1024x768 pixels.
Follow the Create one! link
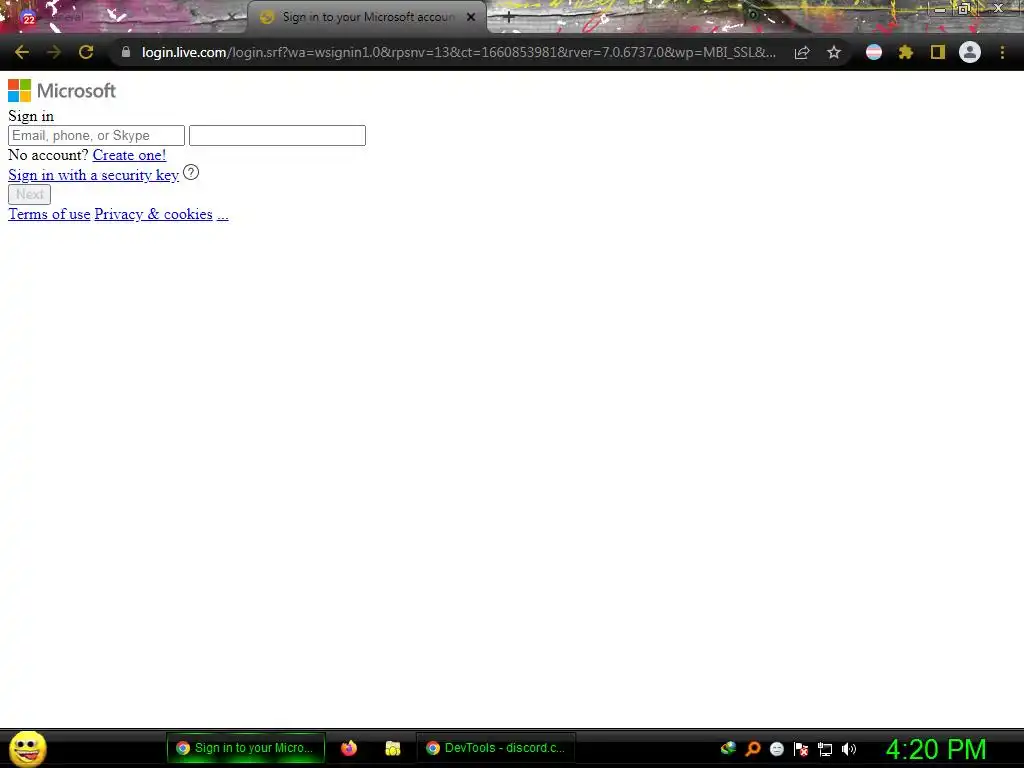click(x=129, y=155)
